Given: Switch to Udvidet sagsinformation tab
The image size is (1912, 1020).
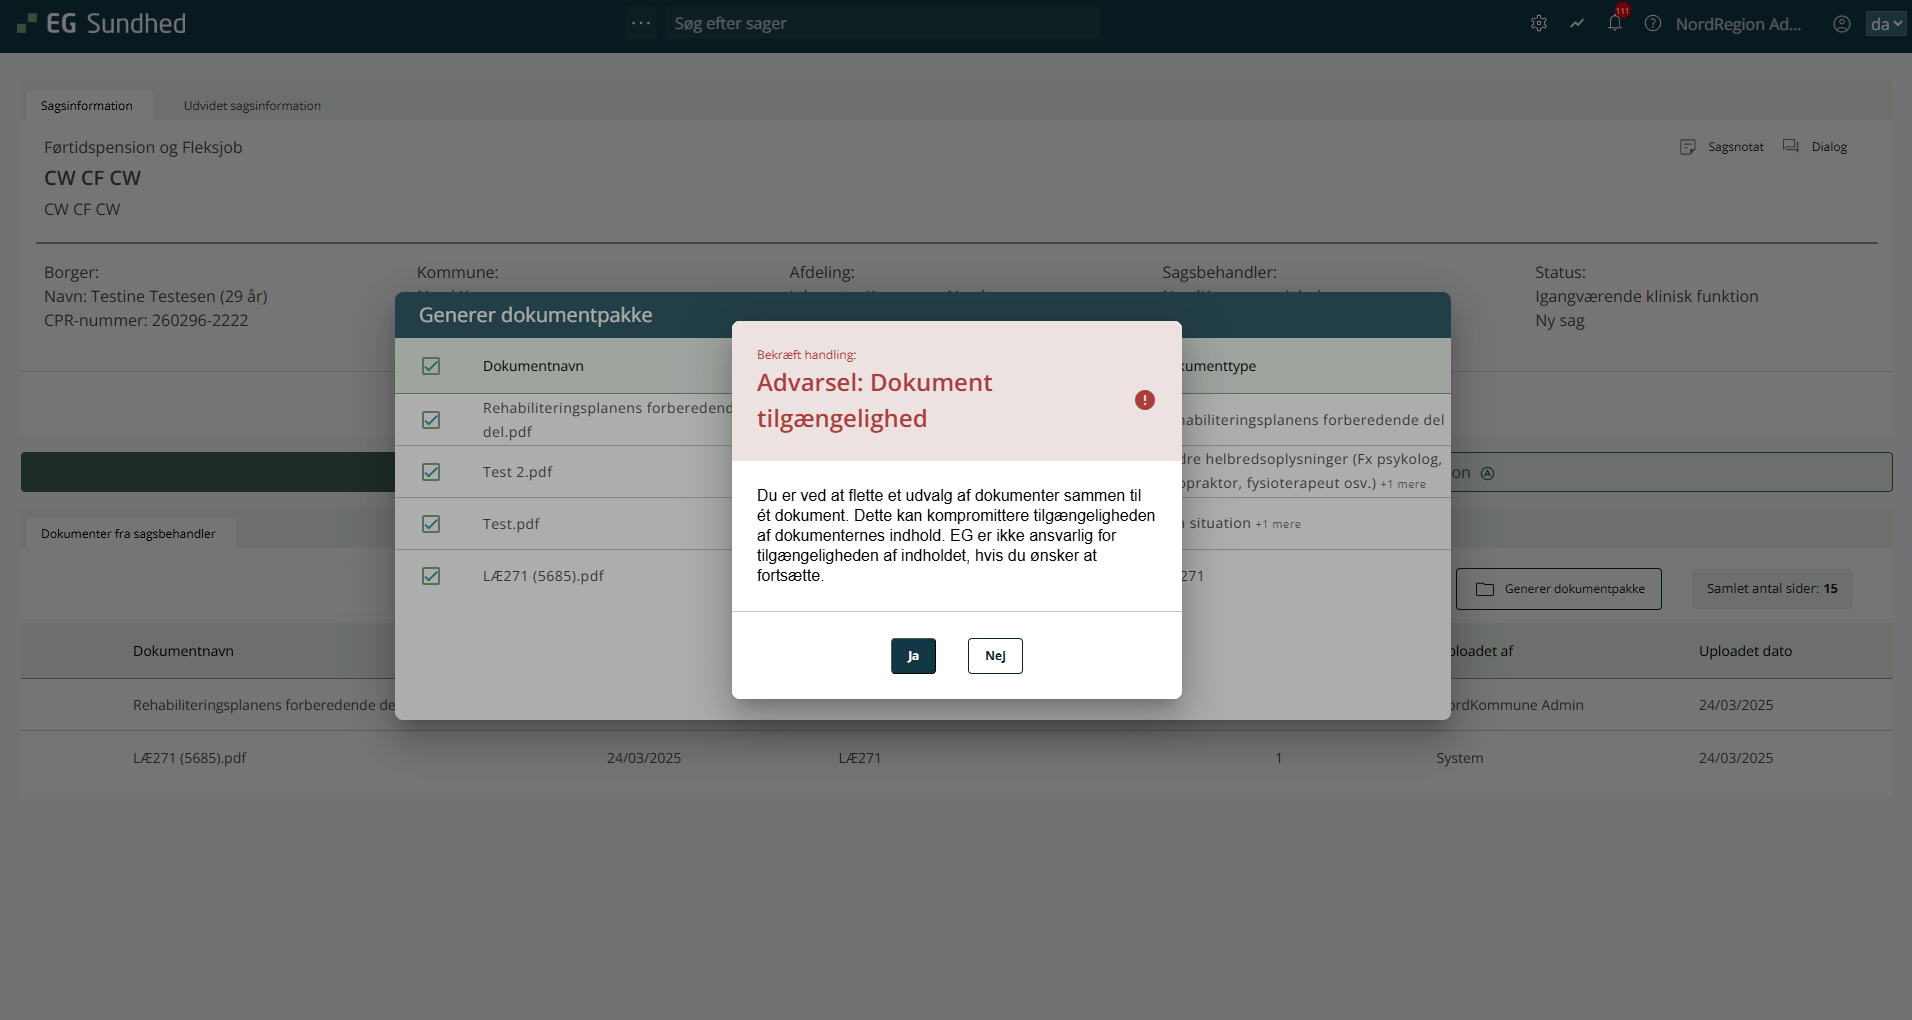Looking at the screenshot, I should click(252, 106).
